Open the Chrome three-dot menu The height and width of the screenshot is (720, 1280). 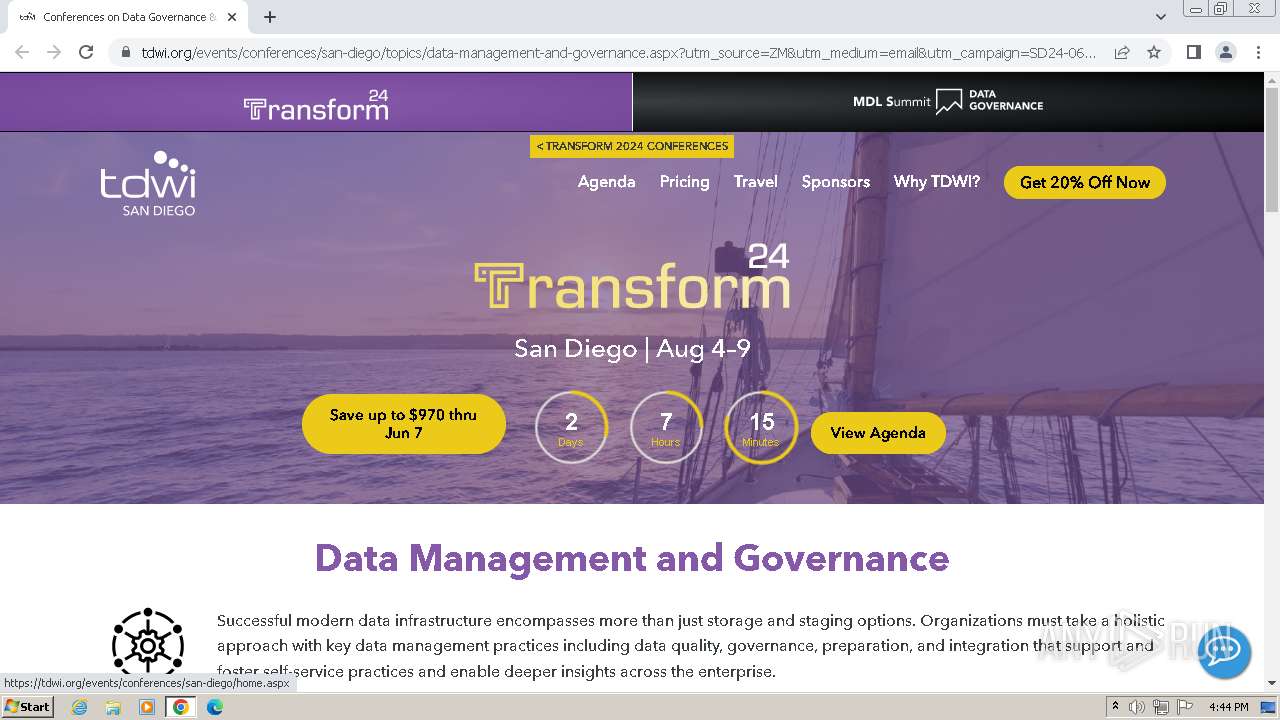pos(1257,52)
